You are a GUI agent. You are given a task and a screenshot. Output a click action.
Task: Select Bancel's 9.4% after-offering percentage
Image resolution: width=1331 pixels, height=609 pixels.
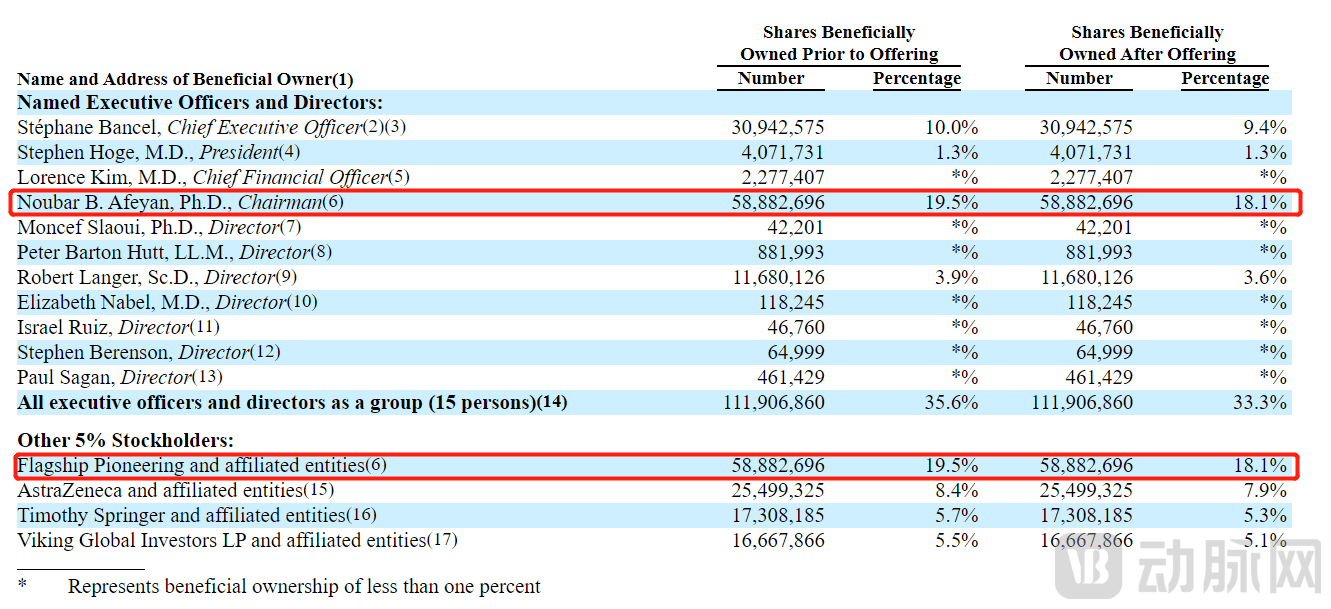[1265, 127]
